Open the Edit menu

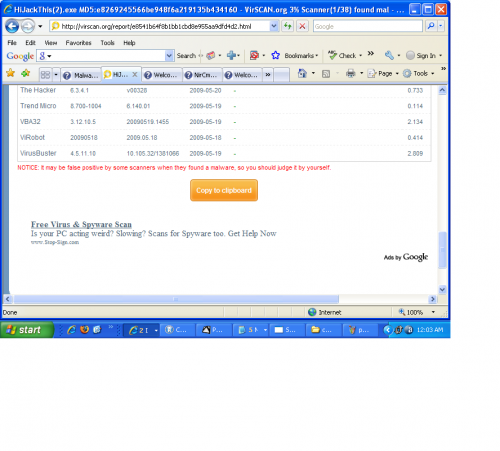click(30, 43)
